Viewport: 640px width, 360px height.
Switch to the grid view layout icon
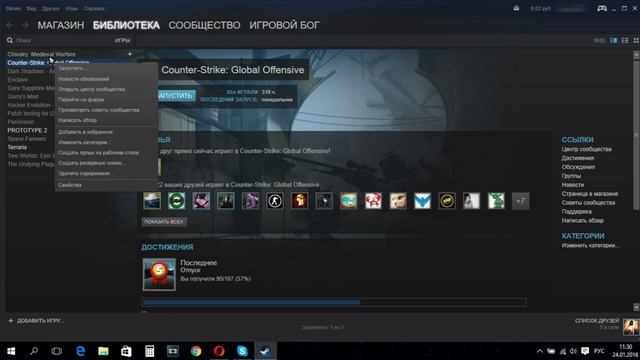[x=636, y=40]
